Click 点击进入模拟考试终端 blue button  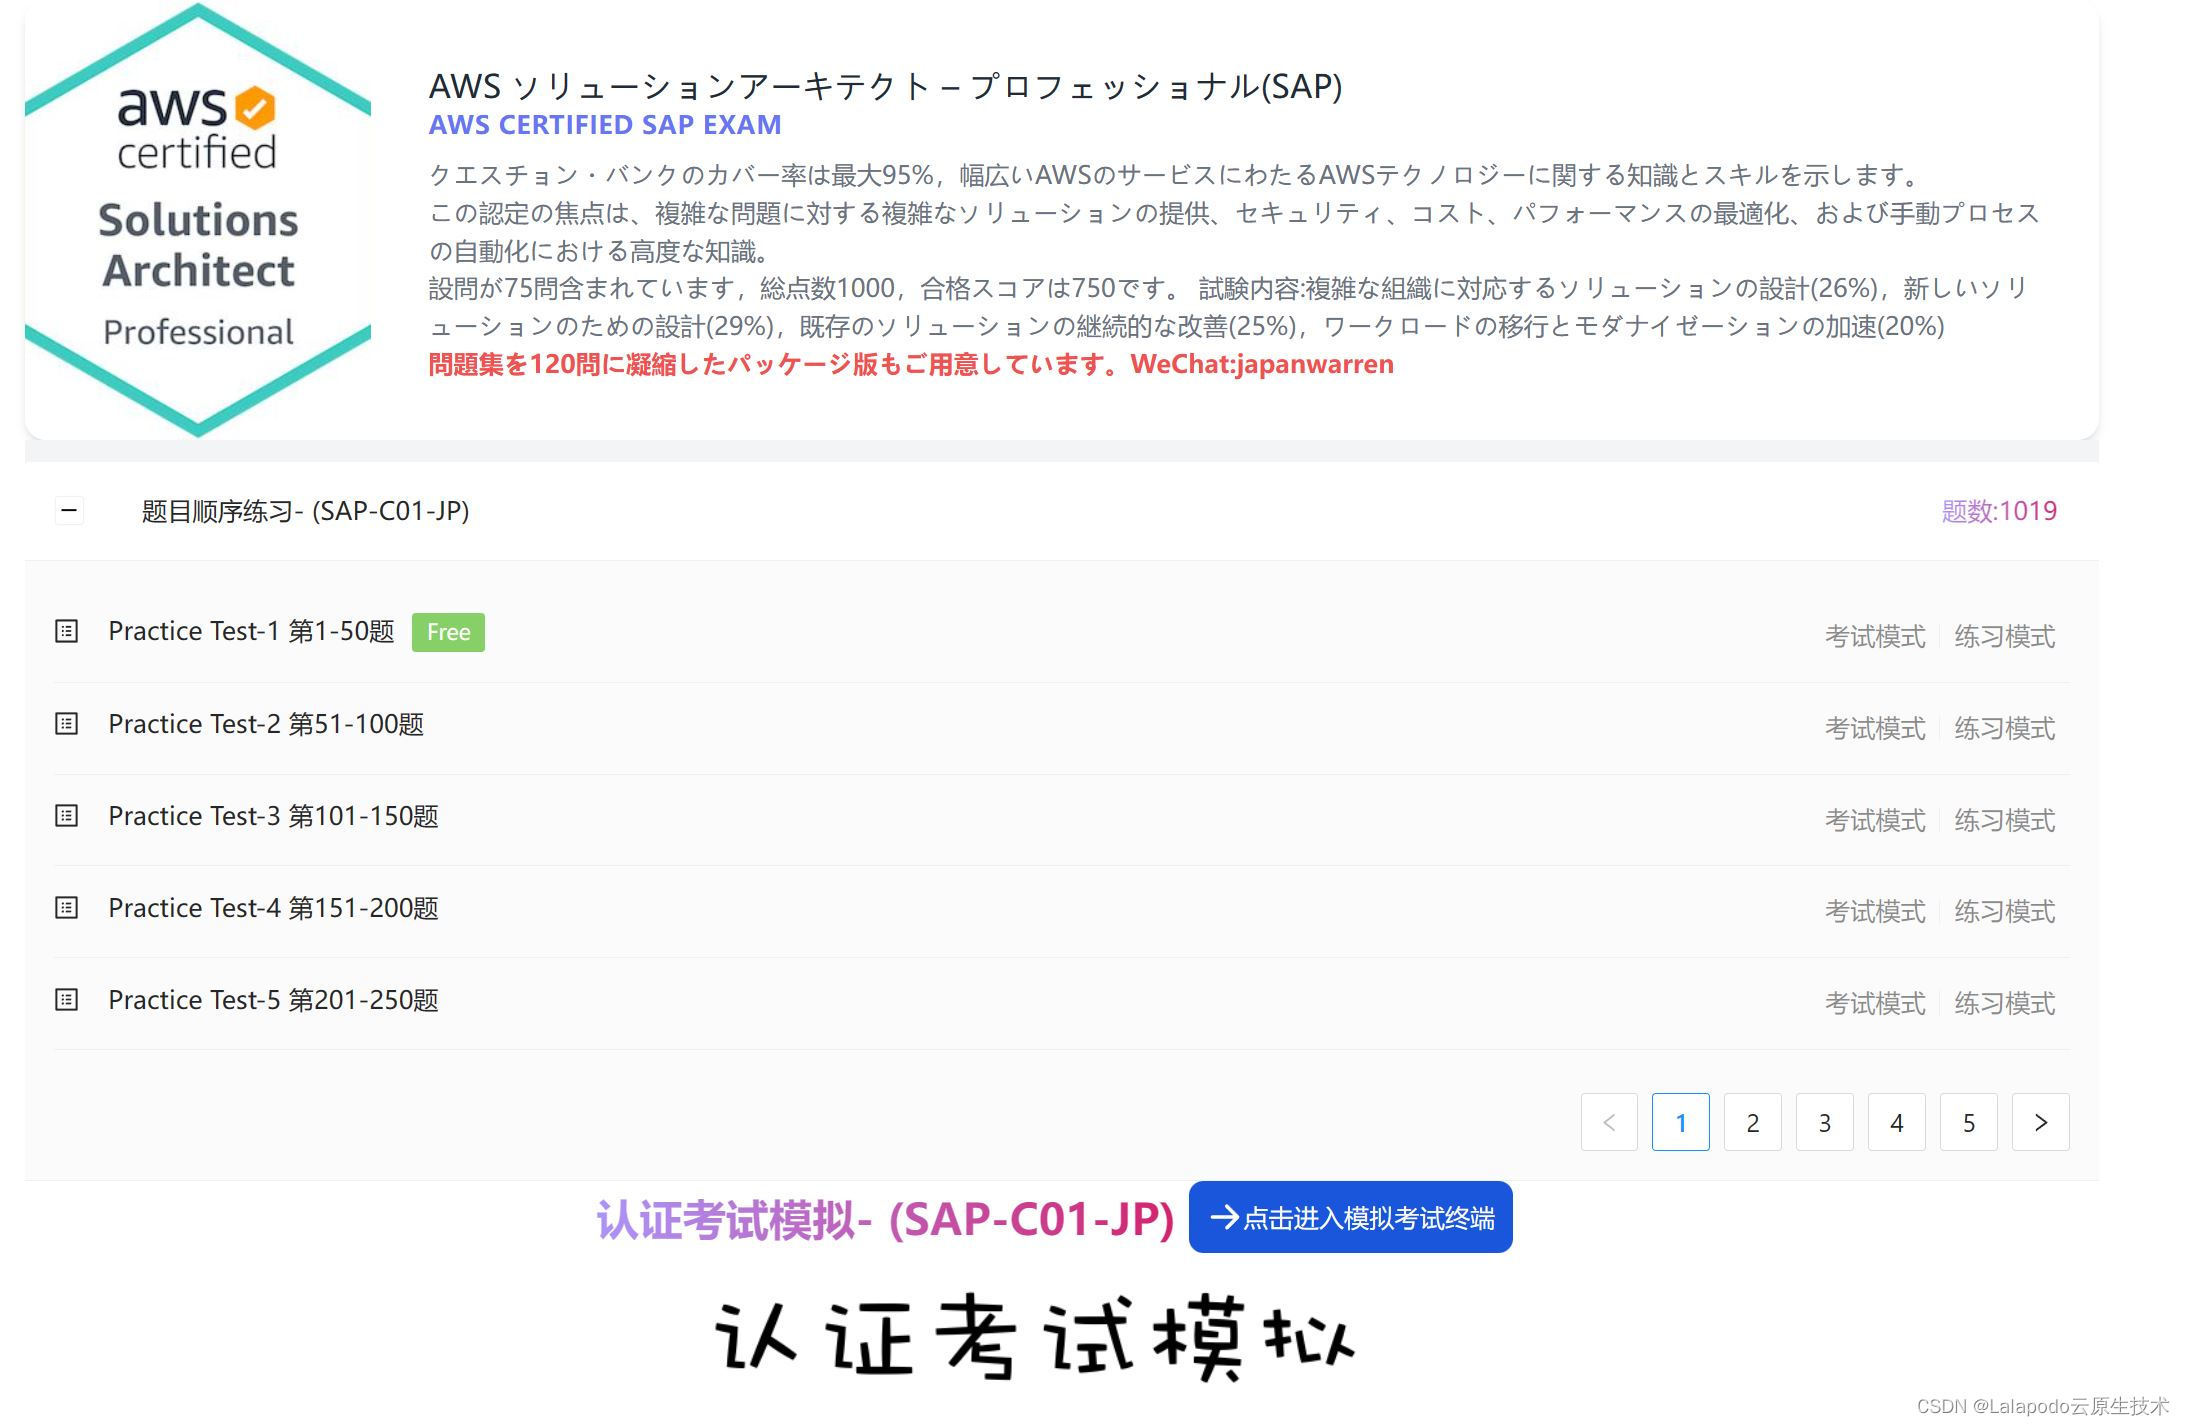click(1350, 1217)
